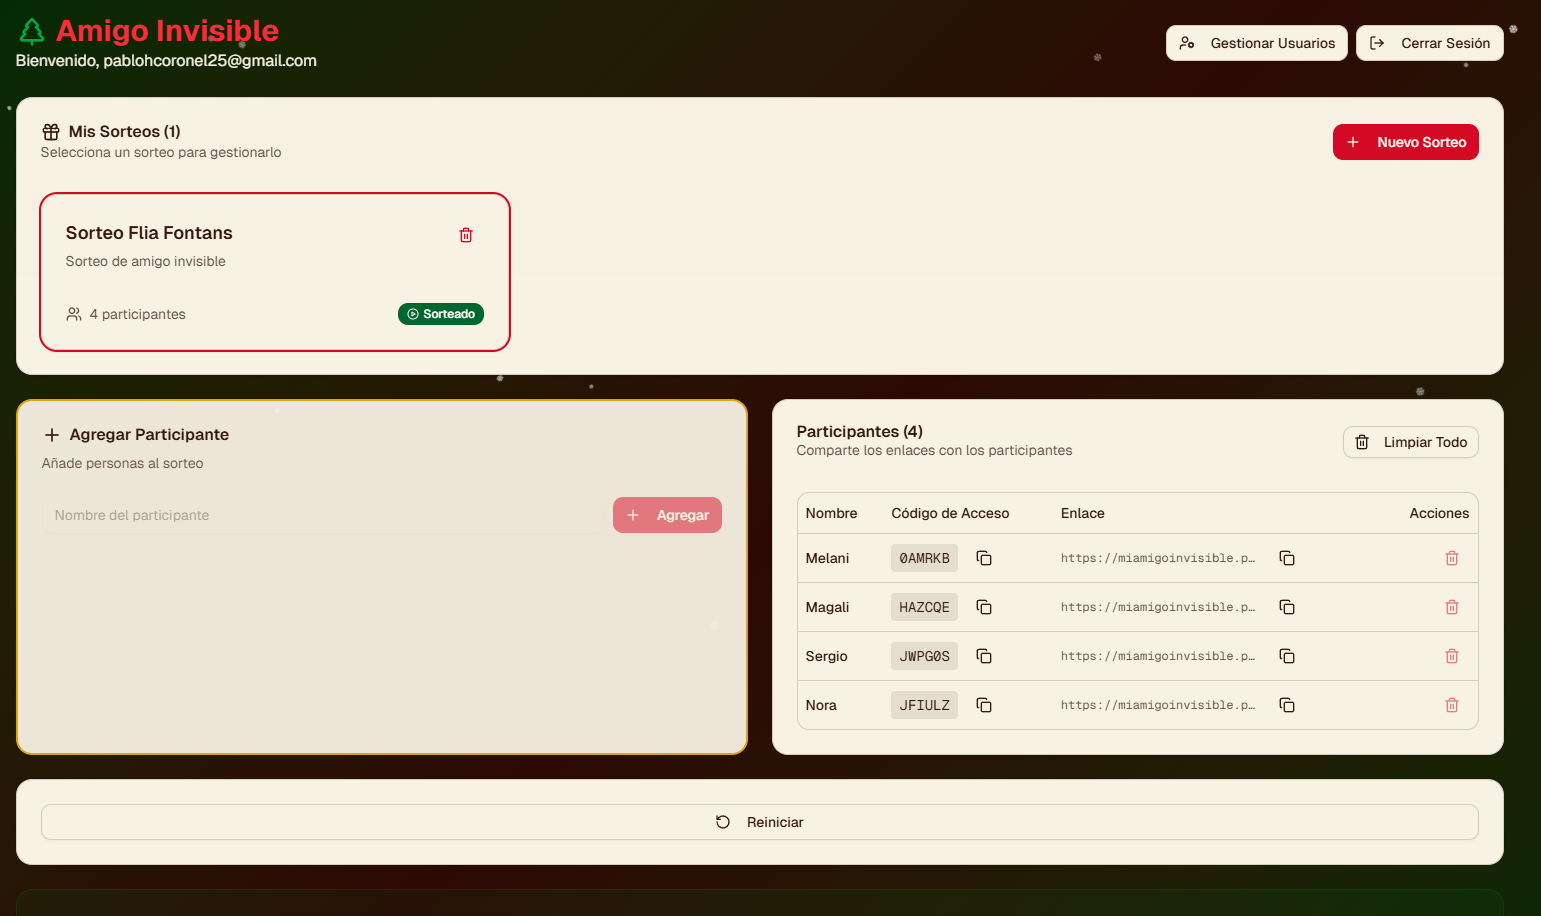Image resolution: width=1541 pixels, height=916 pixels.
Task: Click the Reiniciar button
Action: tap(759, 822)
